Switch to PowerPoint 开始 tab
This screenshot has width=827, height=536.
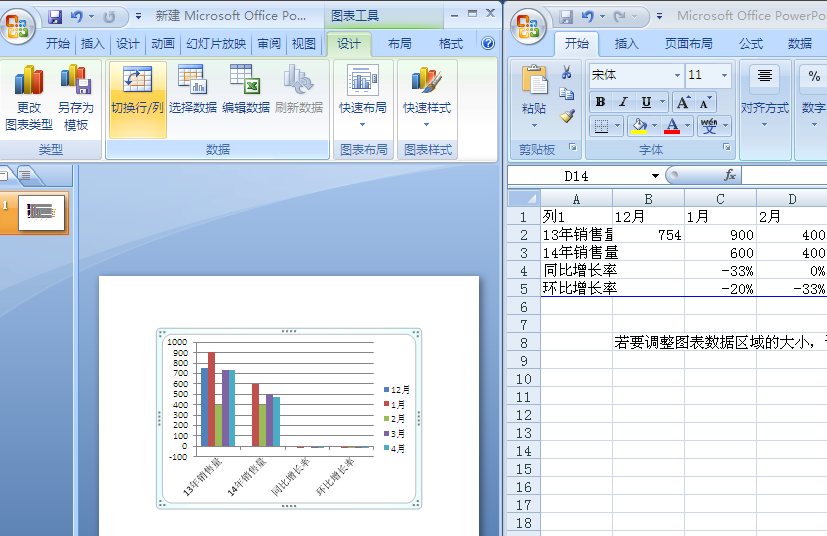tap(57, 43)
